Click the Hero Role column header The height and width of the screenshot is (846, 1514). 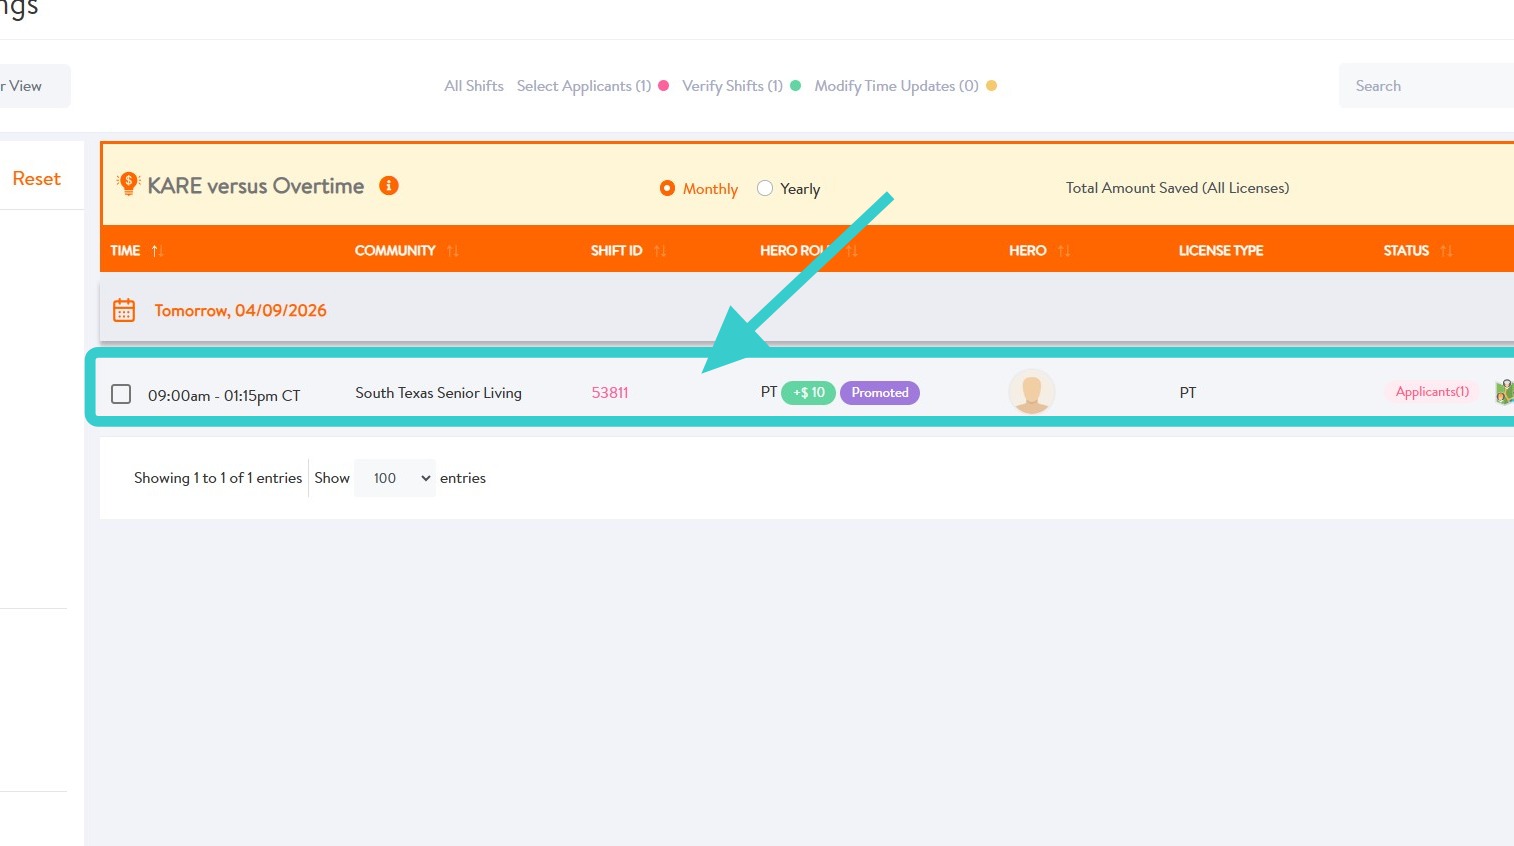pyautogui.click(x=797, y=251)
